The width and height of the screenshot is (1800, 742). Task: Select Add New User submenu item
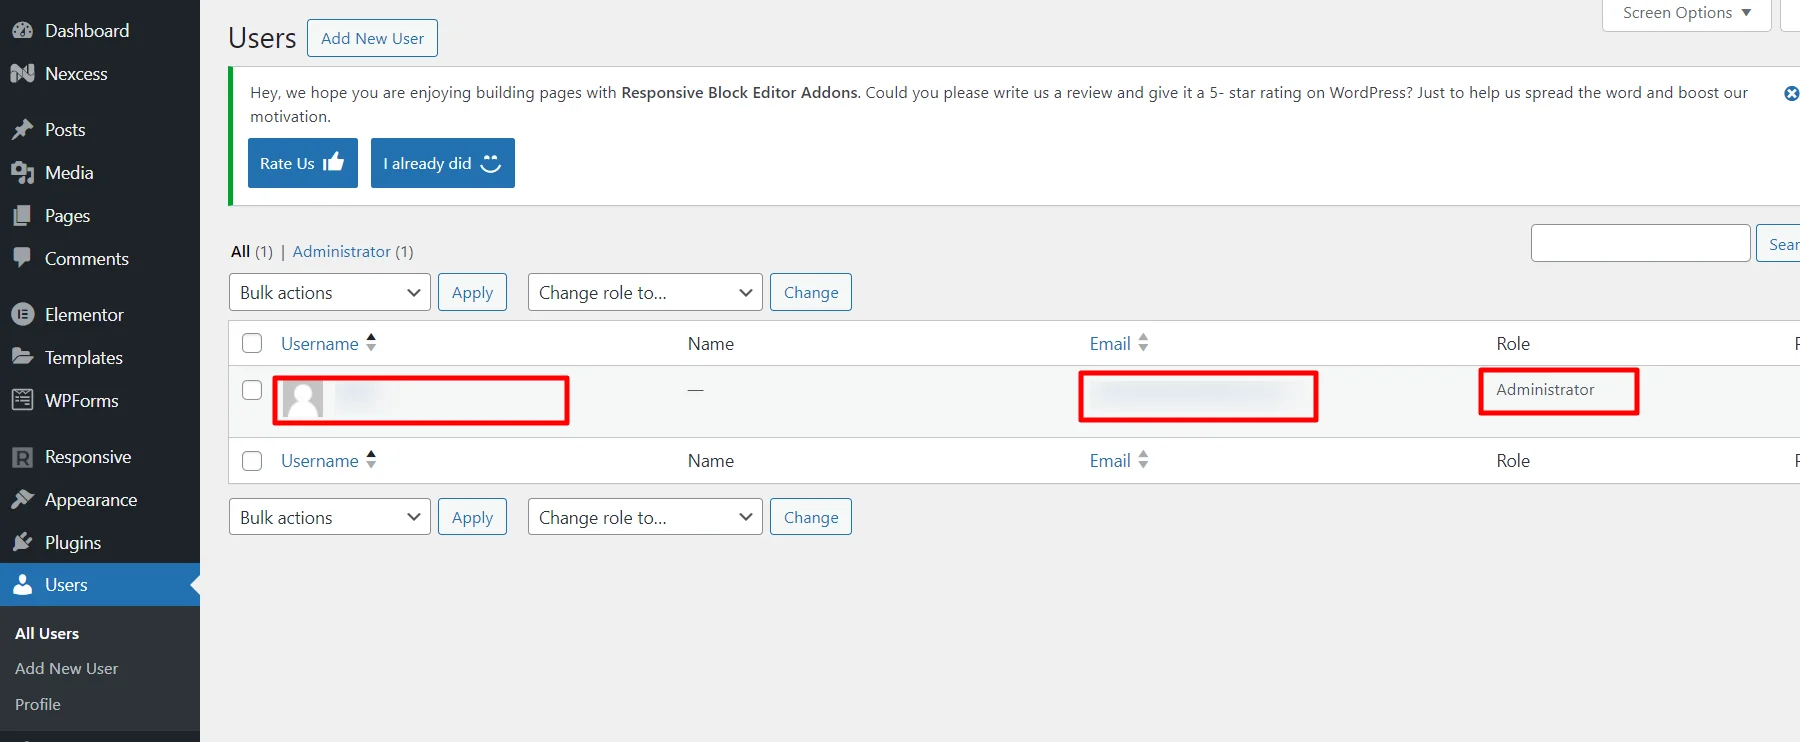tap(66, 668)
